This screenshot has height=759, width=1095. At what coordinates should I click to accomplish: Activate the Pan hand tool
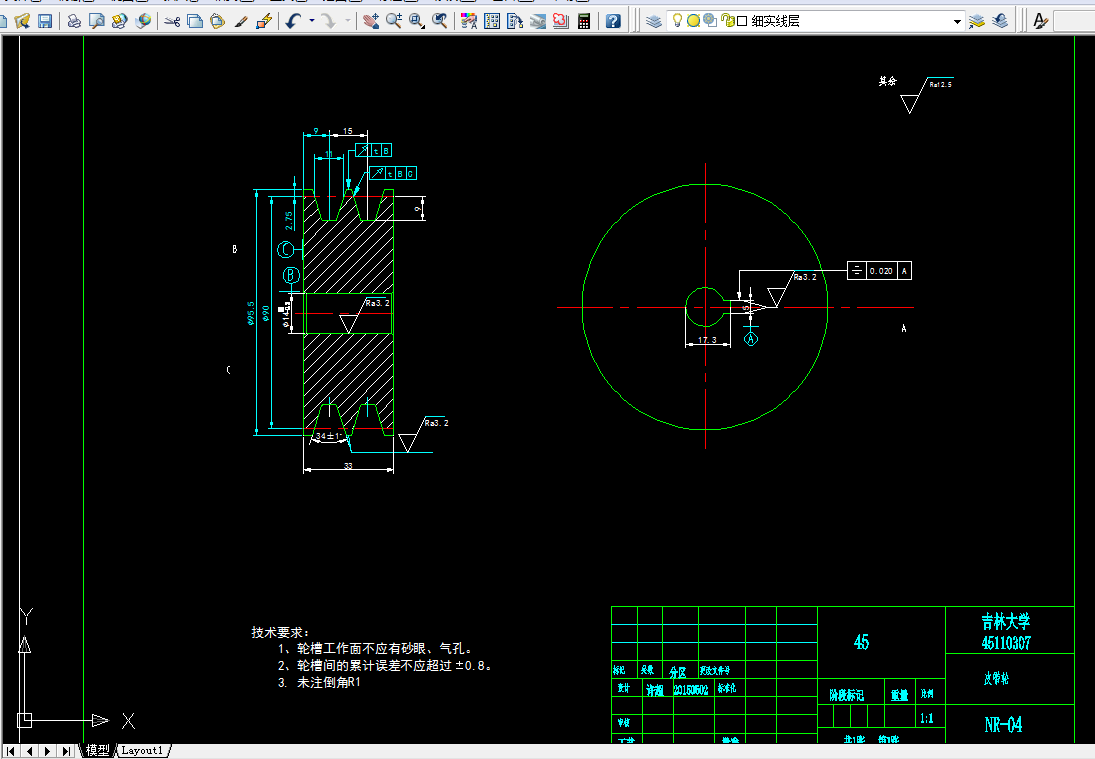pyautogui.click(x=371, y=20)
